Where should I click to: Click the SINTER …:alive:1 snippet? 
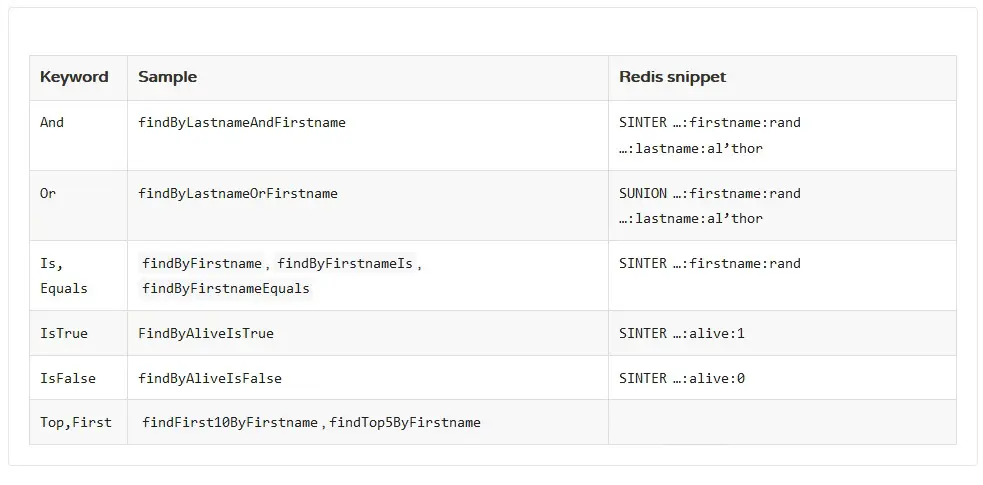pos(682,333)
